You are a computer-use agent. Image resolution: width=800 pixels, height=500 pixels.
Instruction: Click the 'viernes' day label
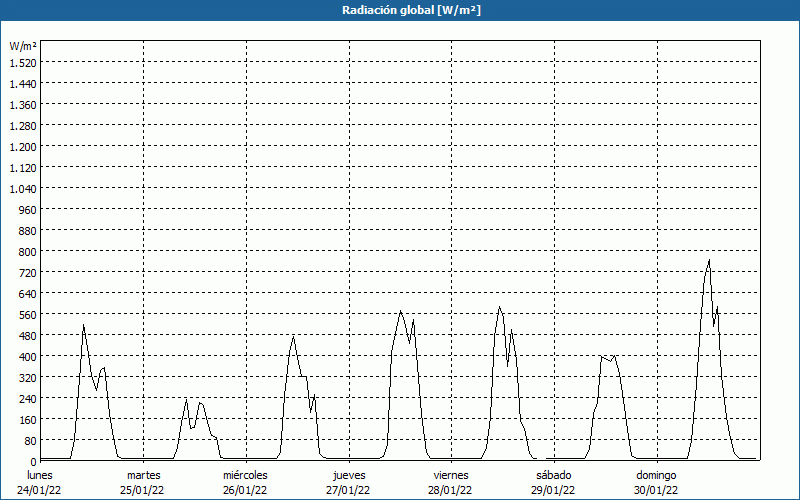[451, 475]
